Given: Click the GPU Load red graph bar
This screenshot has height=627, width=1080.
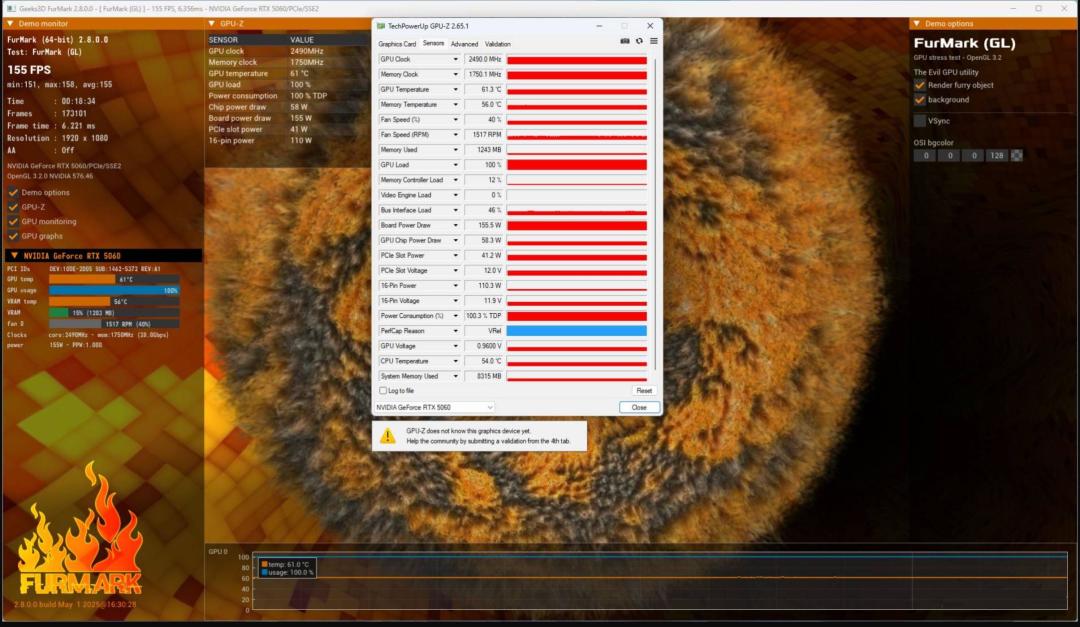Looking at the screenshot, I should (x=577, y=165).
